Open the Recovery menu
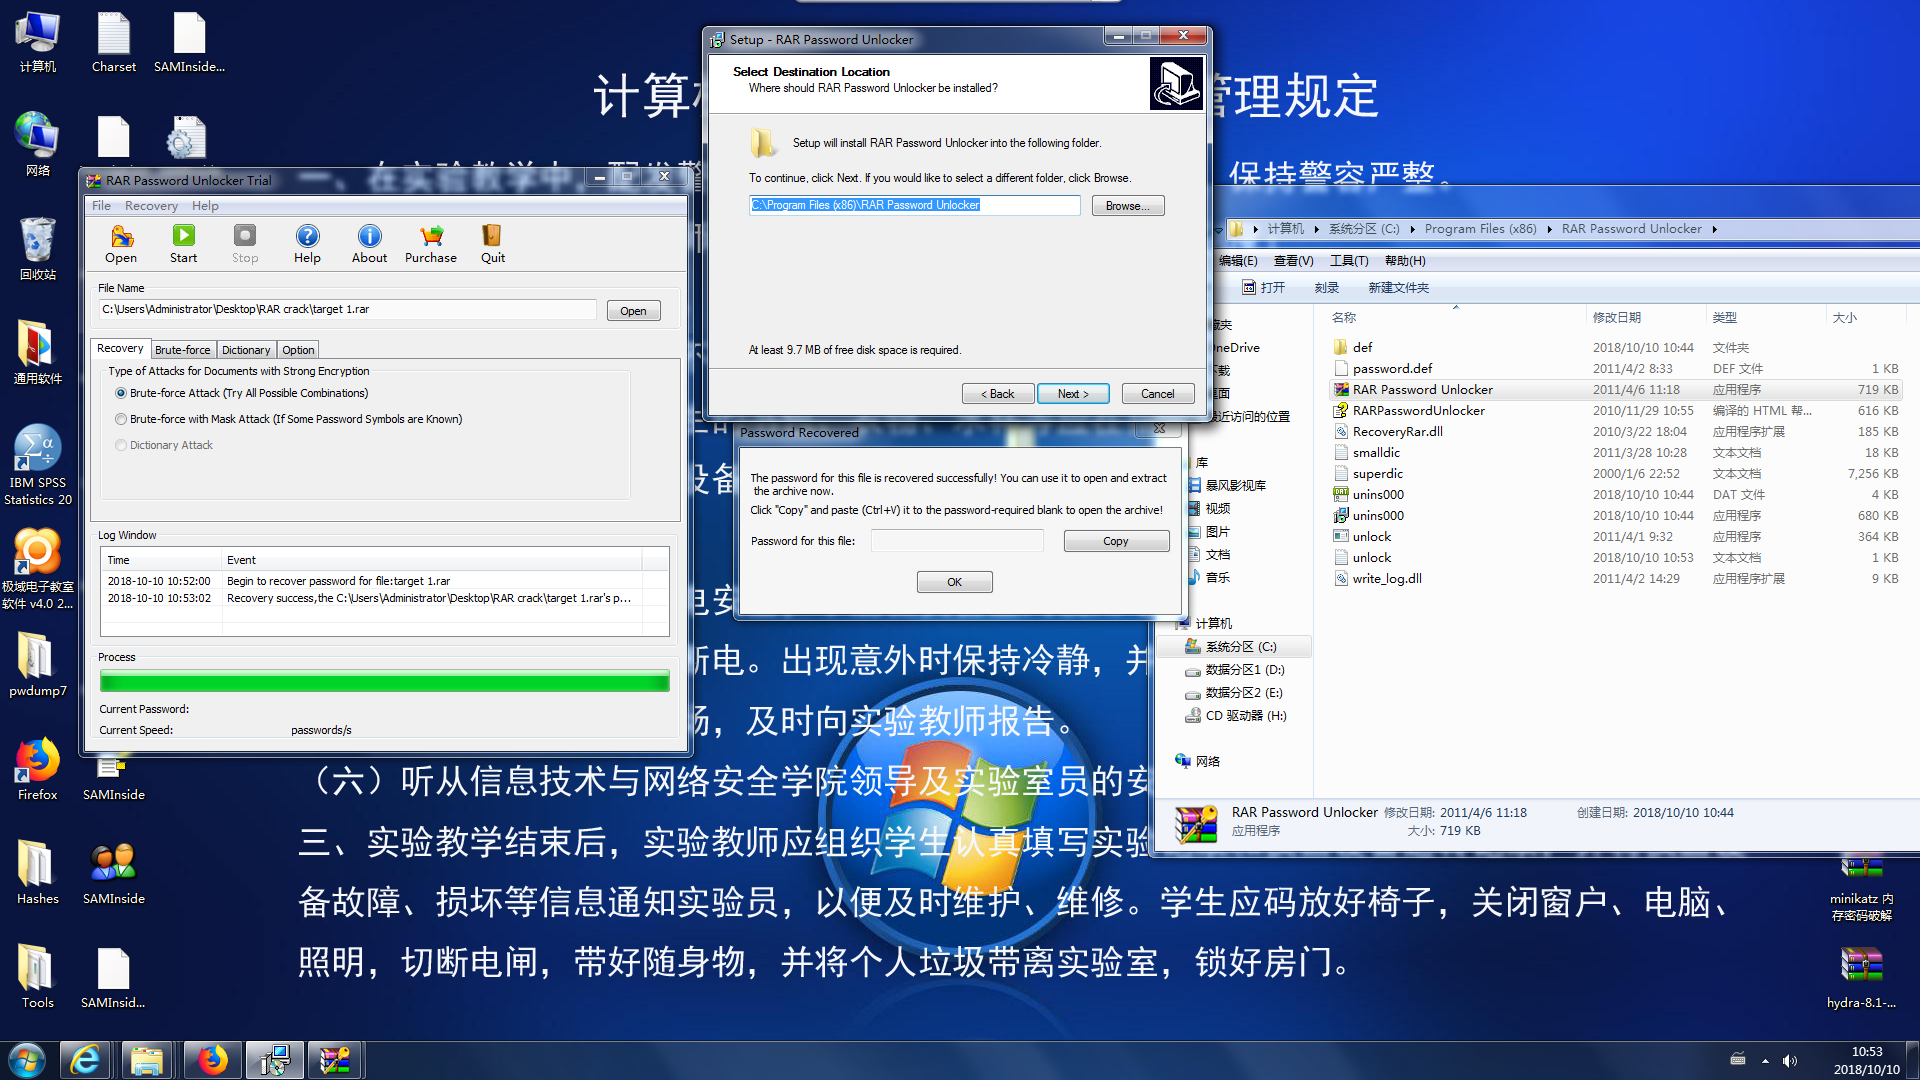The width and height of the screenshot is (1920, 1080). pyautogui.click(x=151, y=206)
